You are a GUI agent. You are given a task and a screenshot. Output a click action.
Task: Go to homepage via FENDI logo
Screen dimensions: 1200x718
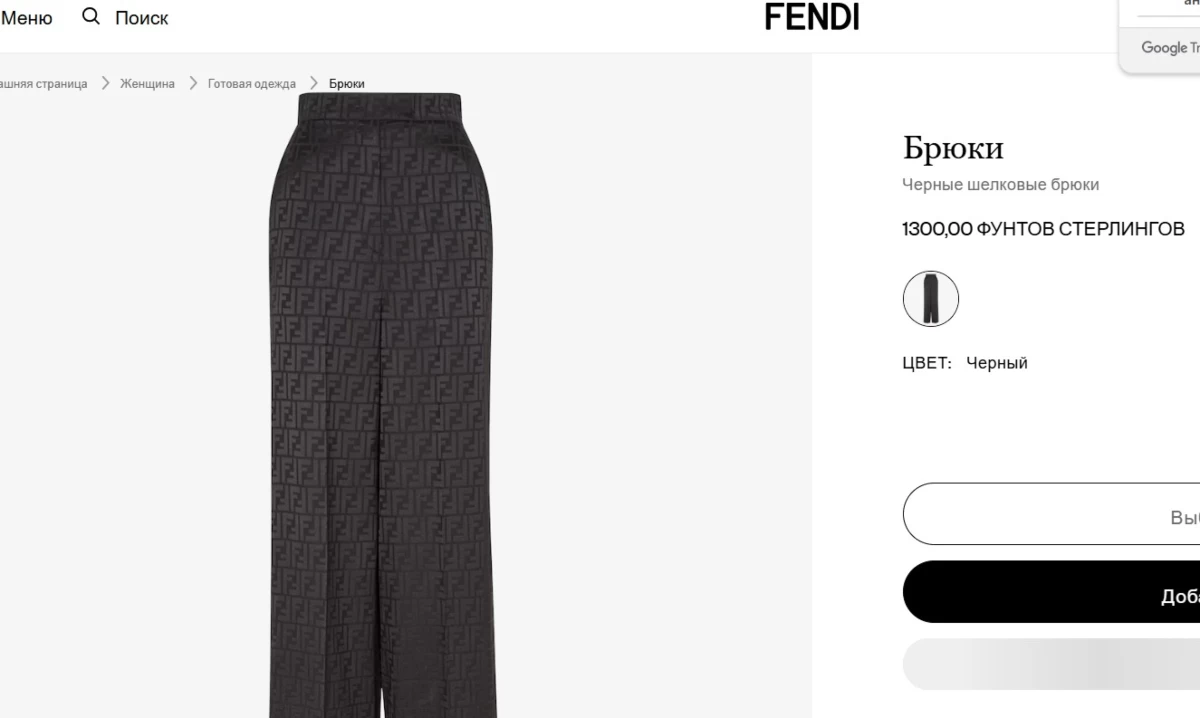click(x=812, y=16)
